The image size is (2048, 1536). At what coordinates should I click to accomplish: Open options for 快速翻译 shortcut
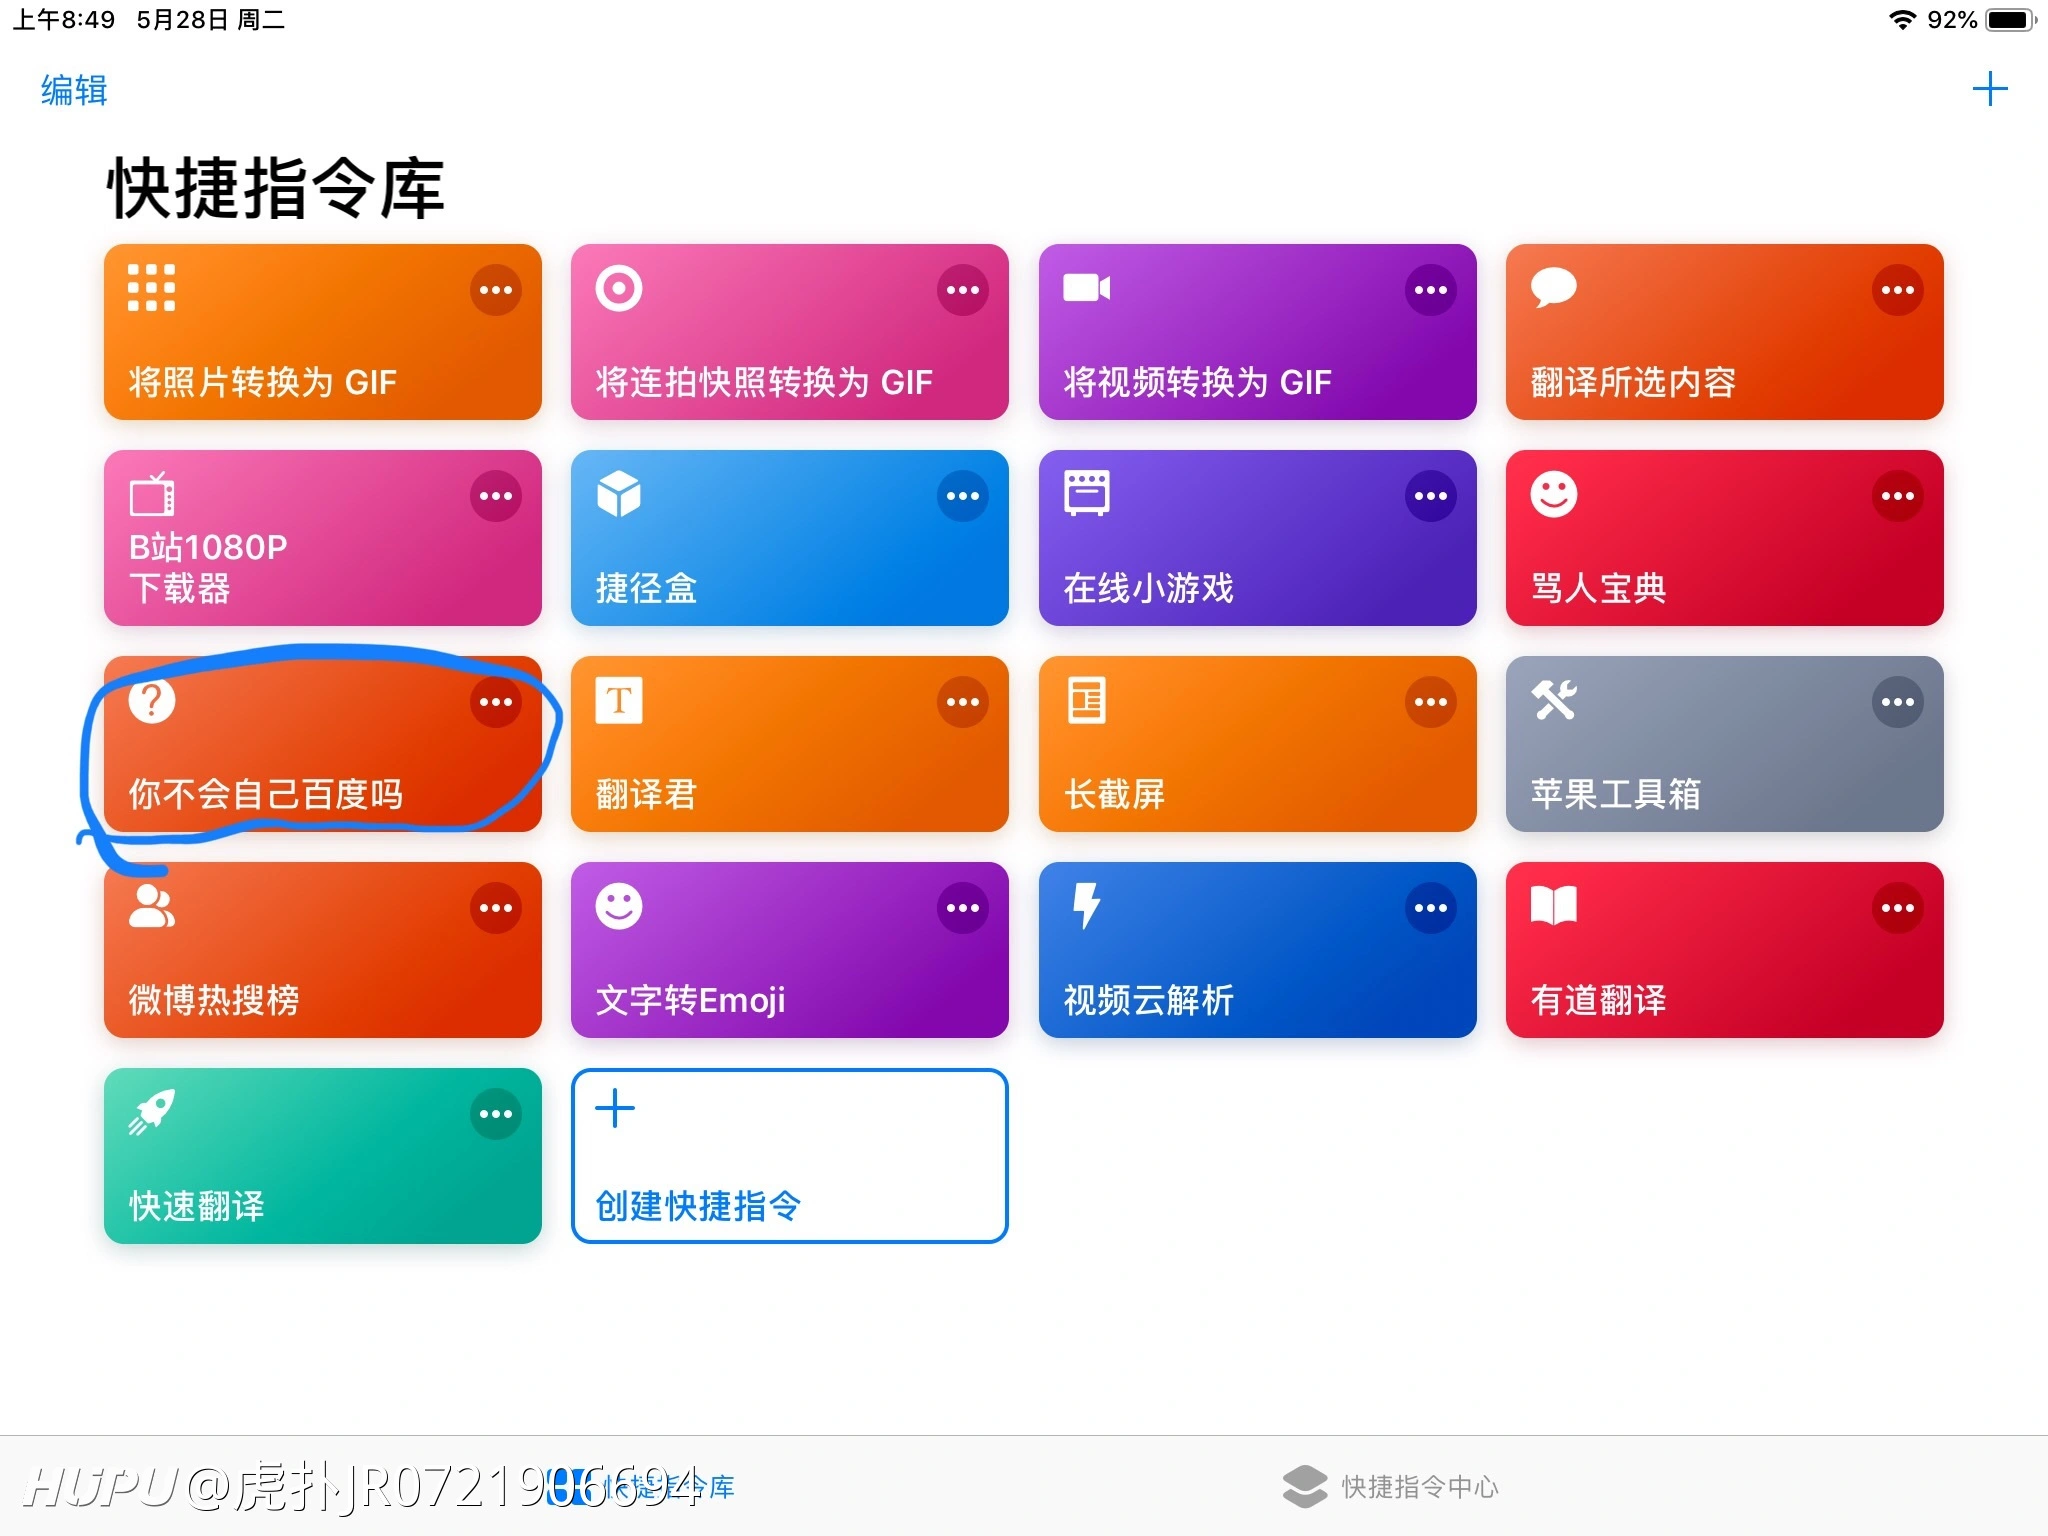(x=495, y=1114)
